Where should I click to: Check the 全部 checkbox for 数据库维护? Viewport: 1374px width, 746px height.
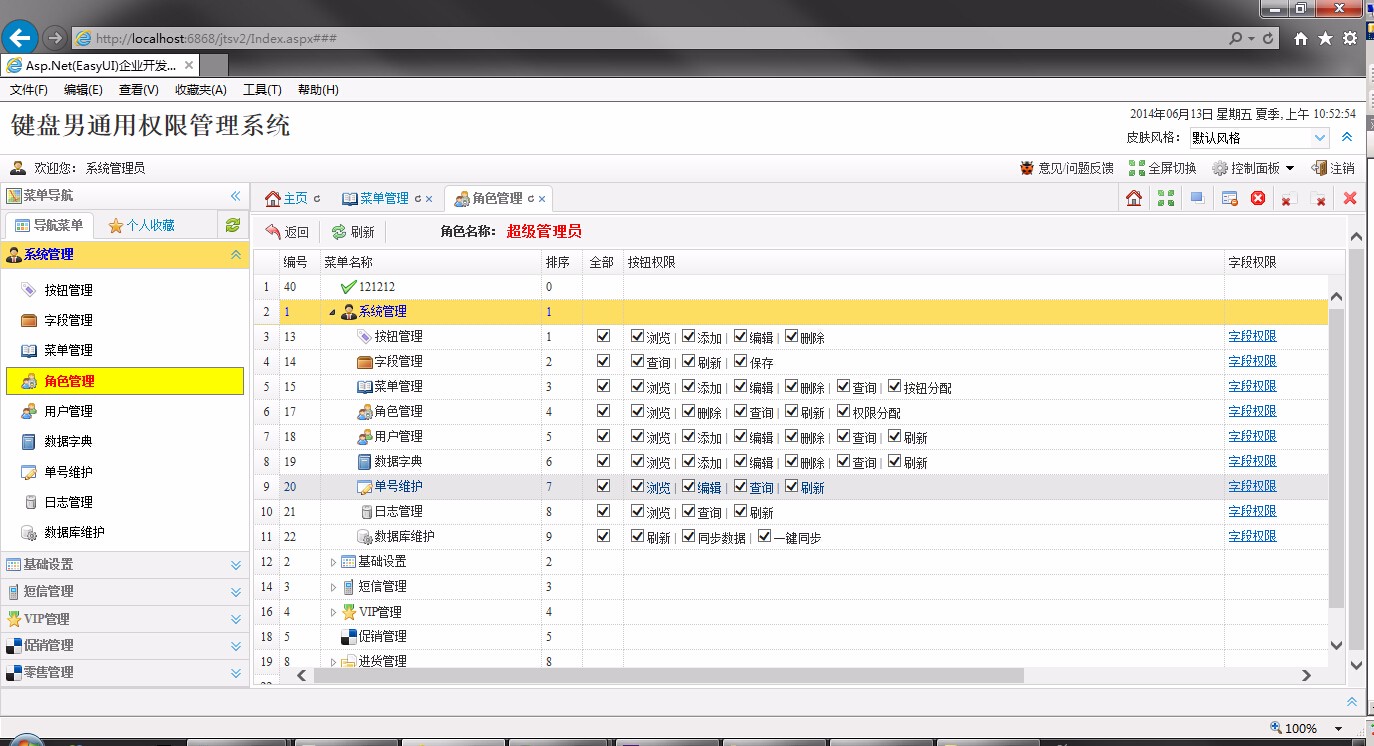pos(603,536)
